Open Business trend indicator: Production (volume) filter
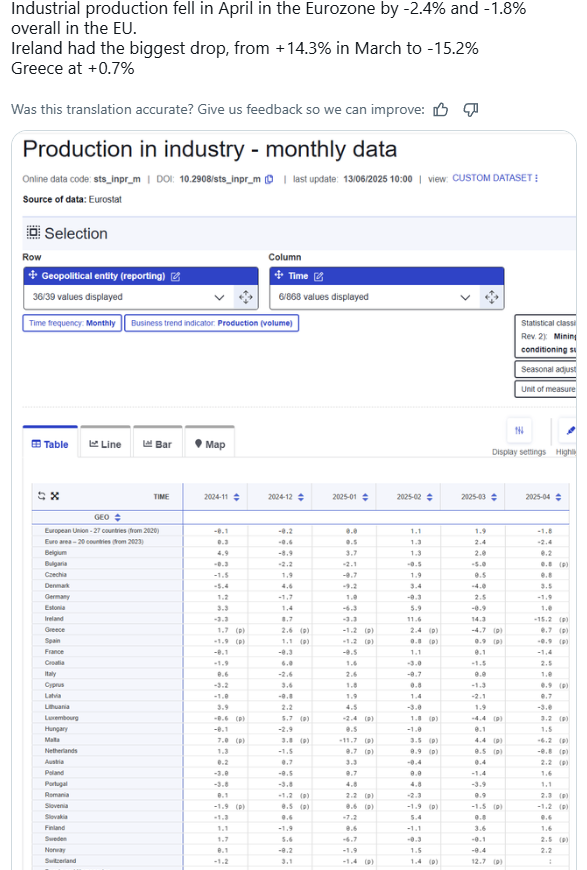Viewport: 587px width, 870px height. [211, 323]
